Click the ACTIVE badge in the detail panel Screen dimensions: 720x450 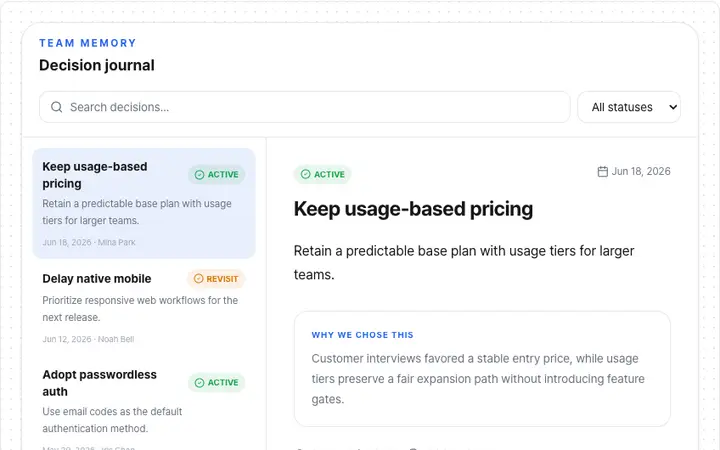(x=322, y=174)
